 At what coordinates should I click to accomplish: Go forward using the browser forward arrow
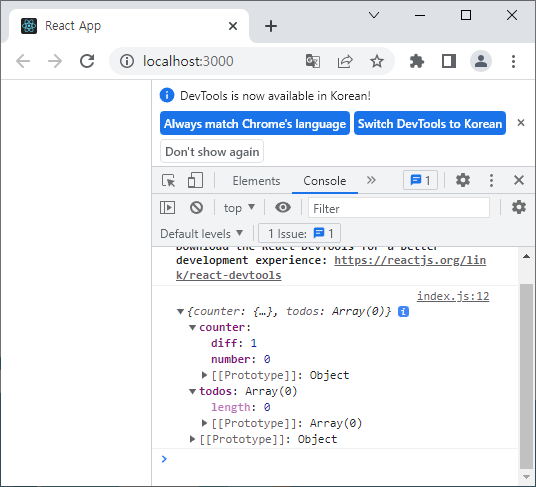coord(55,62)
